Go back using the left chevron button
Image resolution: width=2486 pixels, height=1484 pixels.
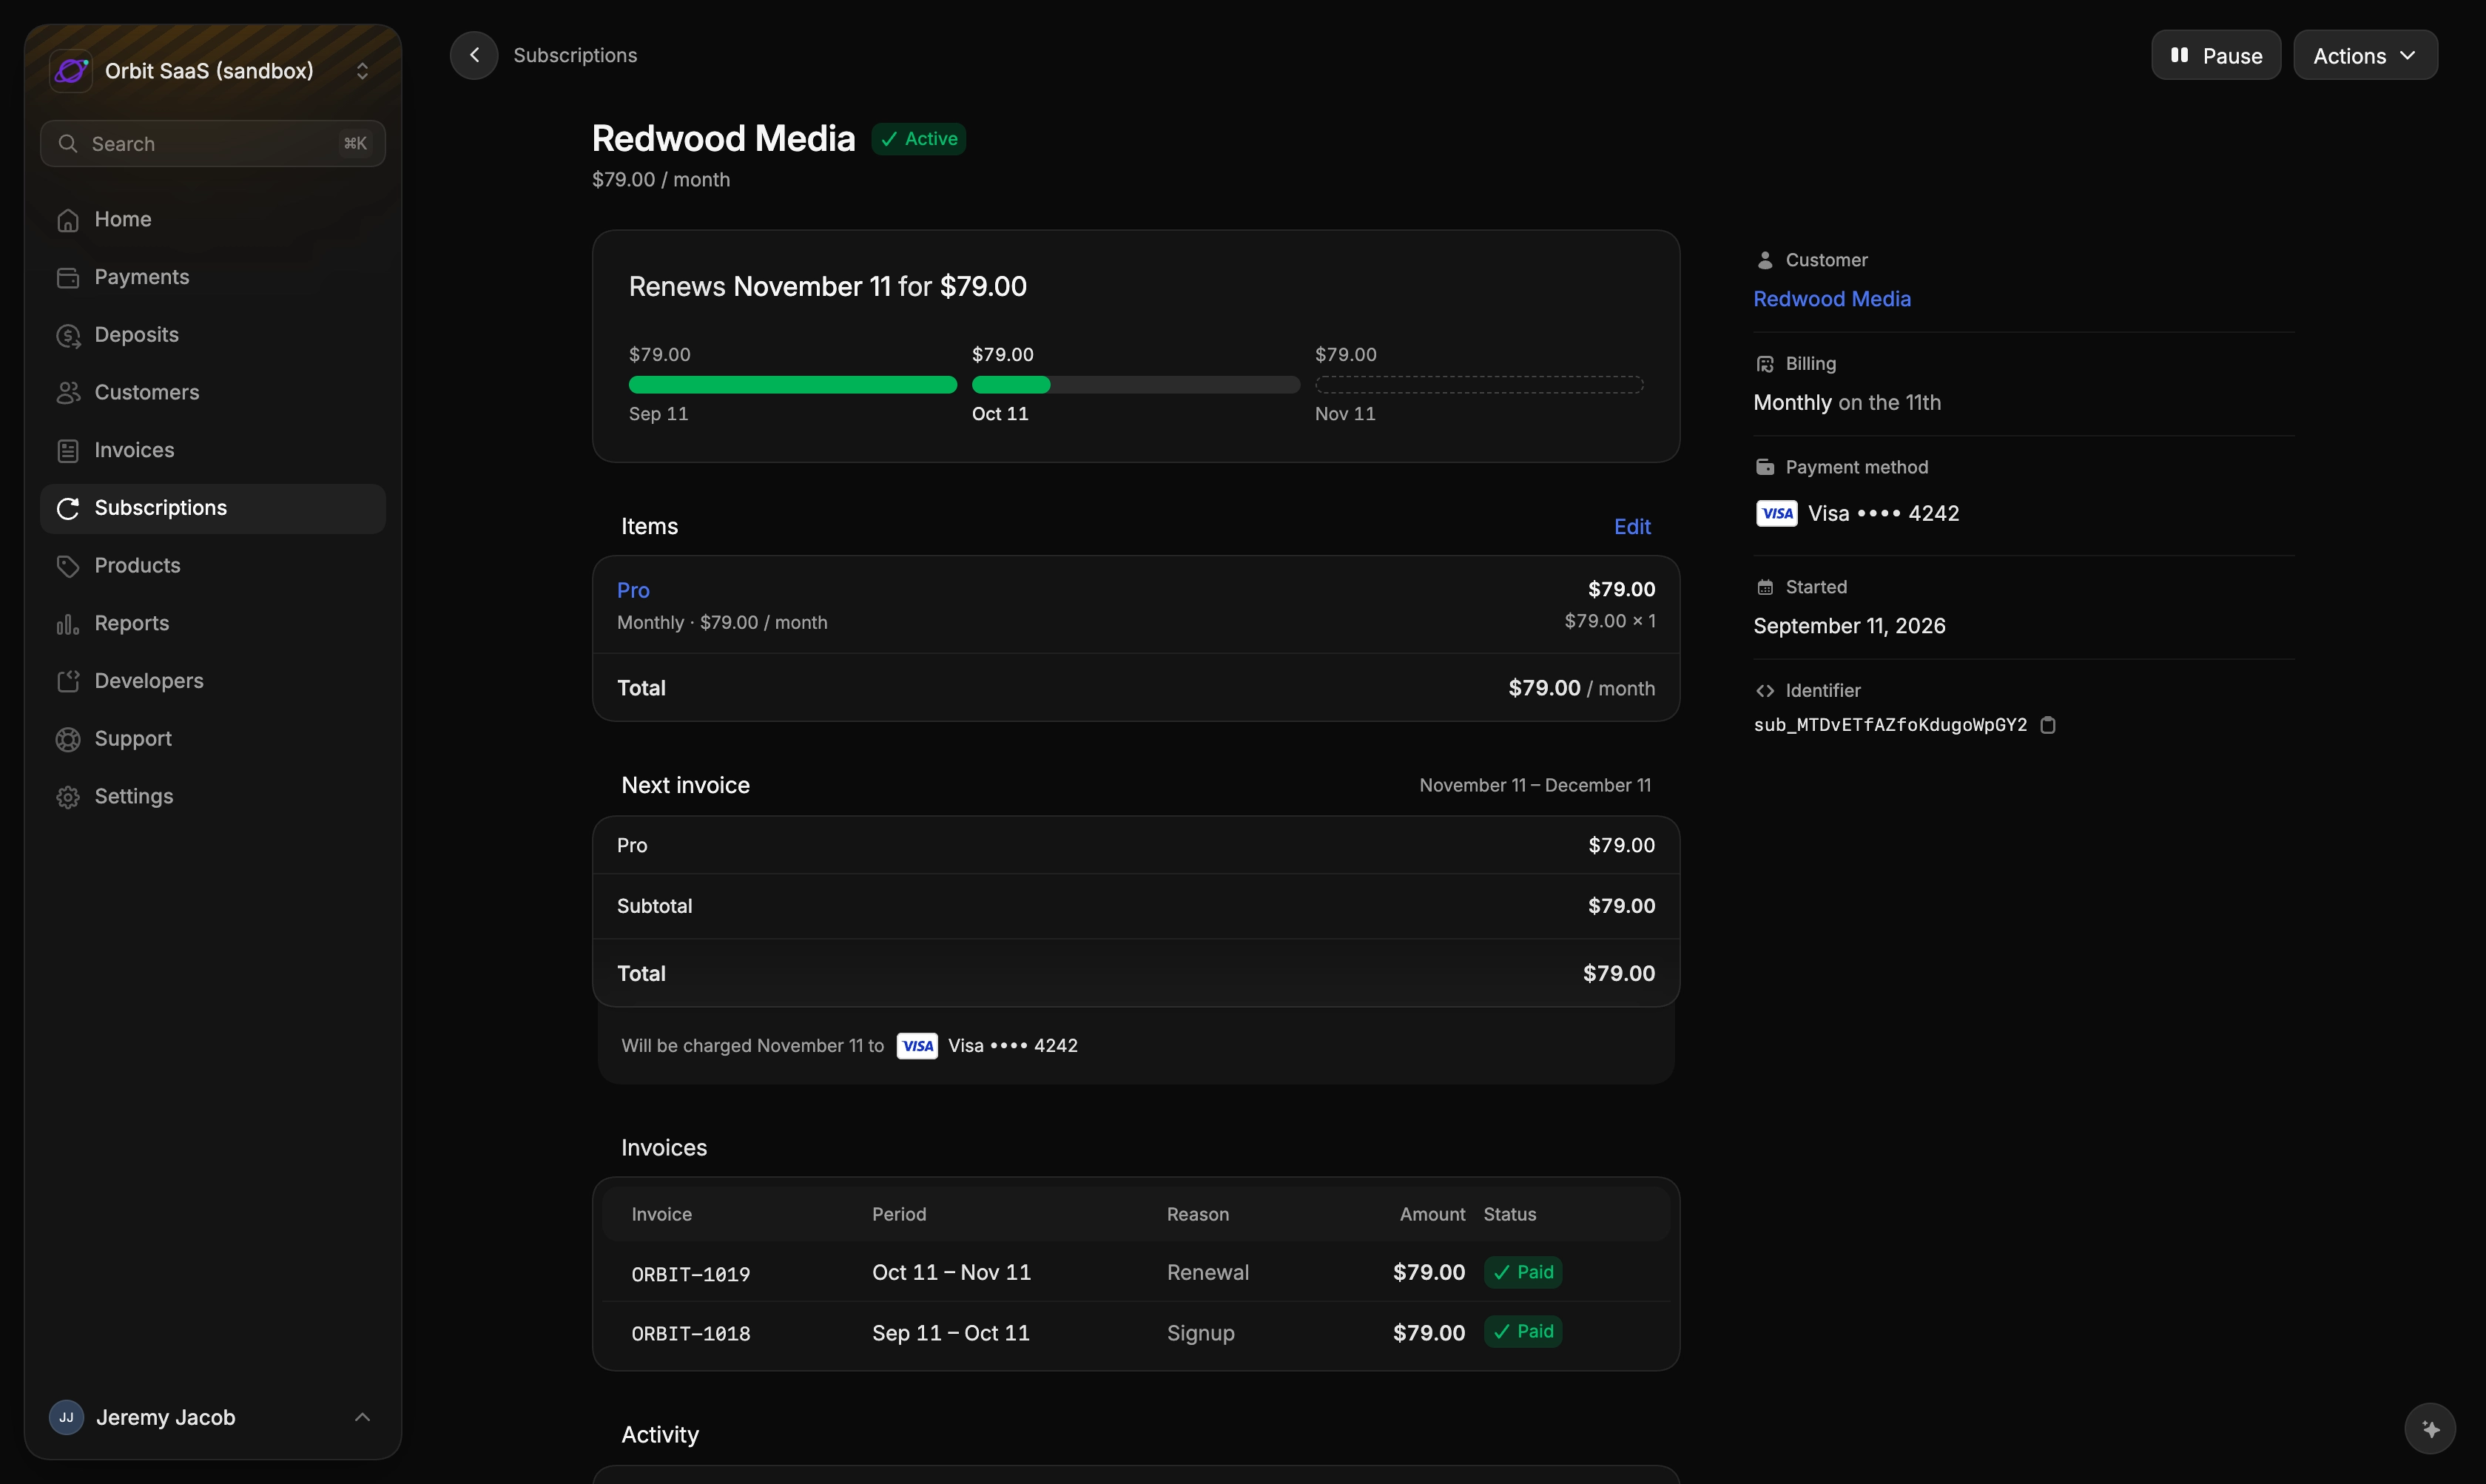pos(474,55)
